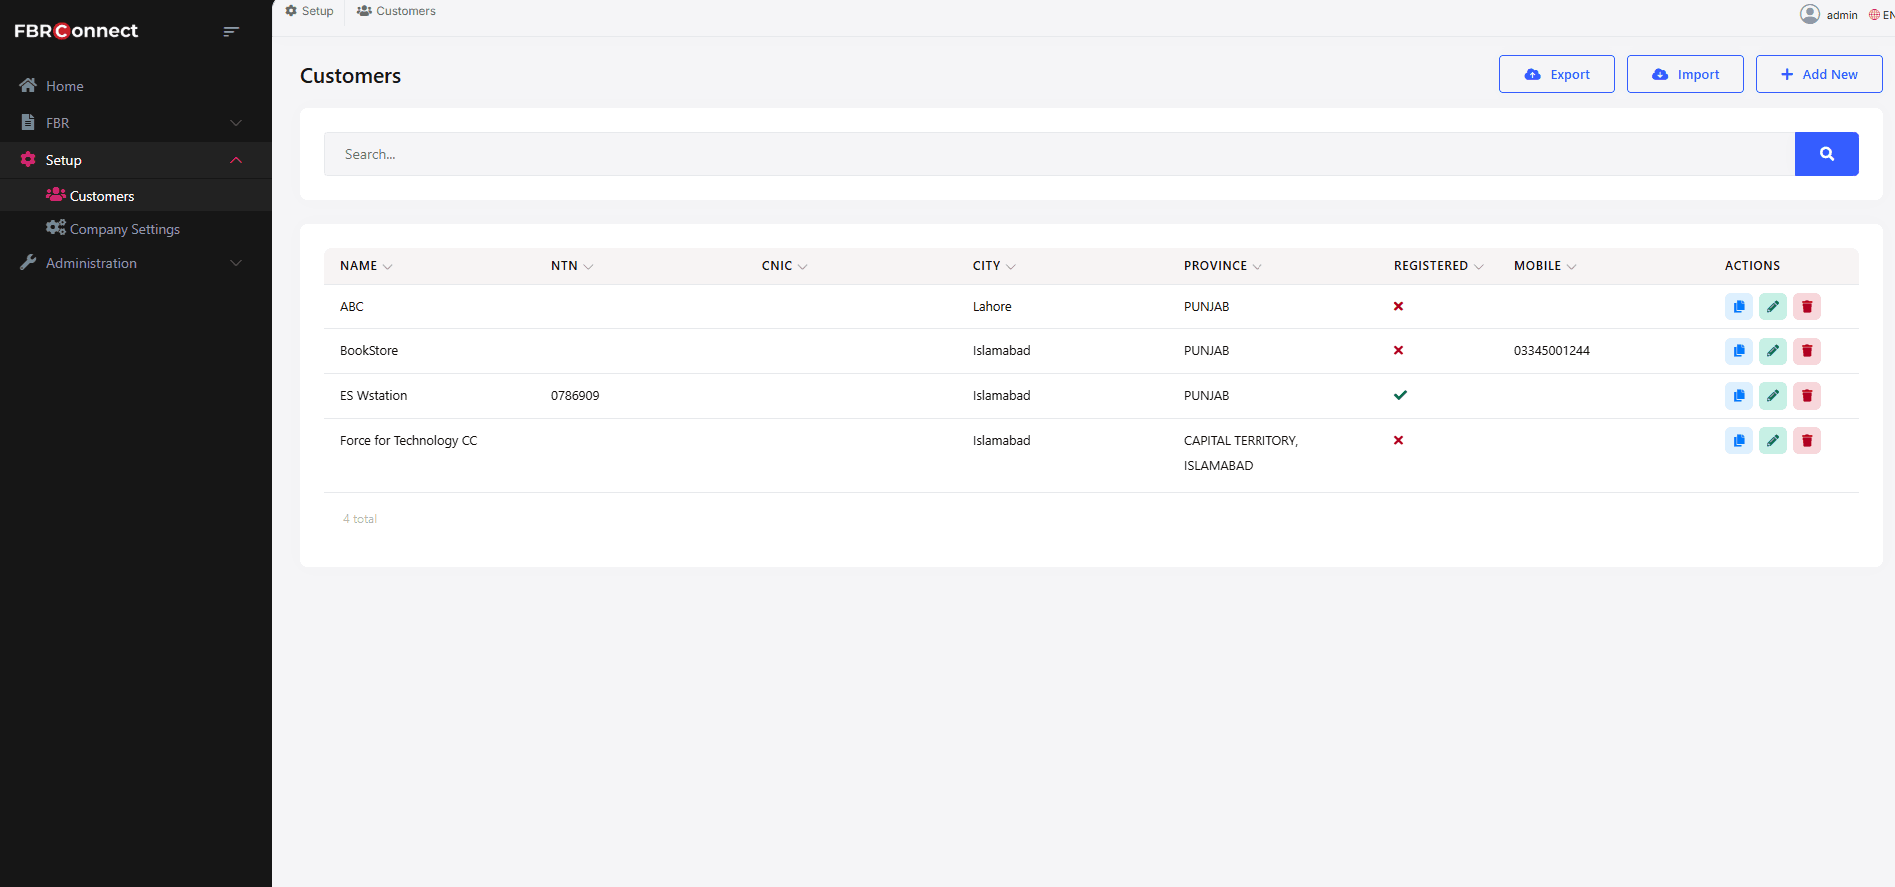Toggle the sidebar collapse icon

(x=231, y=31)
